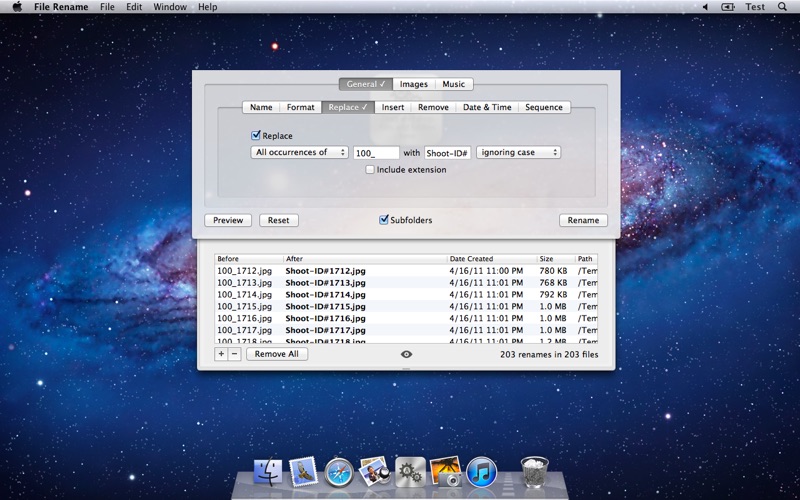
Task: Toggle the eye preview icon
Action: pyautogui.click(x=407, y=354)
